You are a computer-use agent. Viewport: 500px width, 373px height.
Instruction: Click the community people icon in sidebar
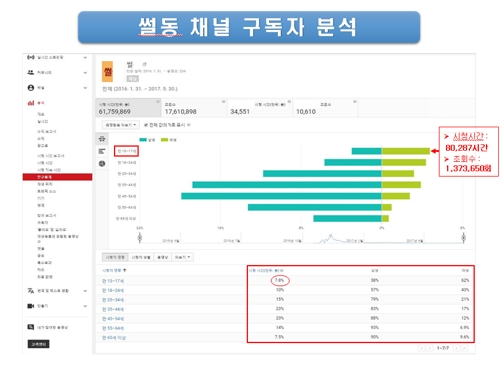[31, 72]
